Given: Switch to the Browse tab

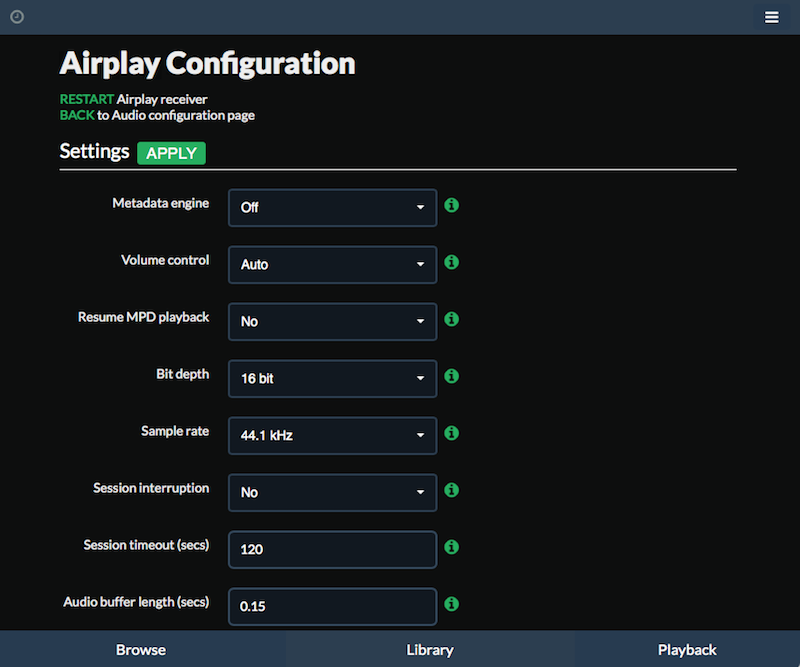Looking at the screenshot, I should [141, 650].
